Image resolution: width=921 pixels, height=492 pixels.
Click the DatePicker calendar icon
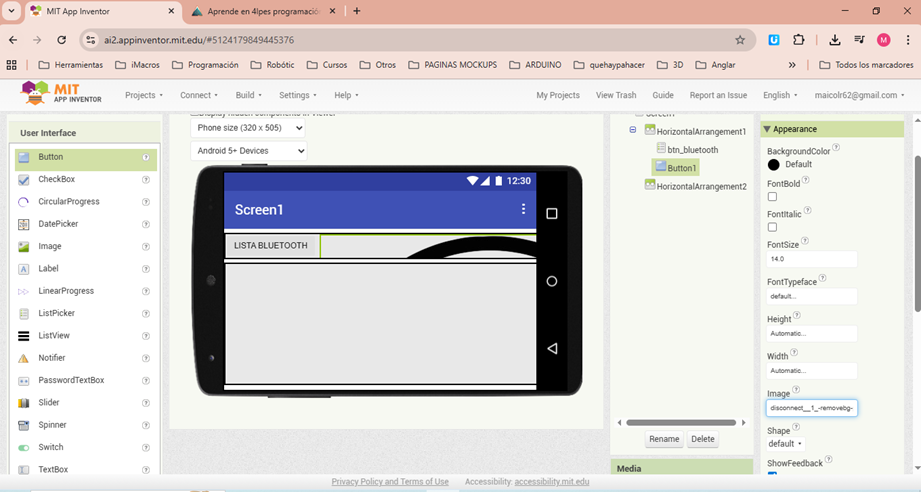[24, 224]
